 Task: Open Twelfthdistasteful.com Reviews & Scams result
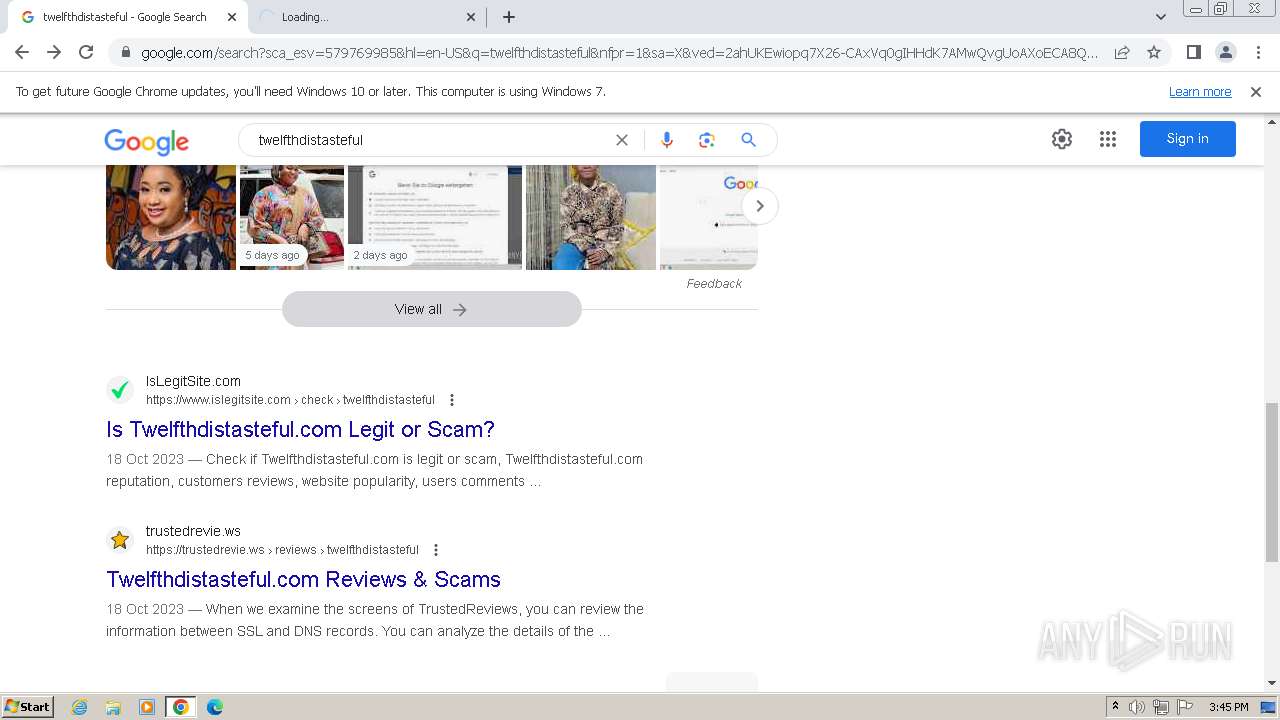click(x=303, y=580)
